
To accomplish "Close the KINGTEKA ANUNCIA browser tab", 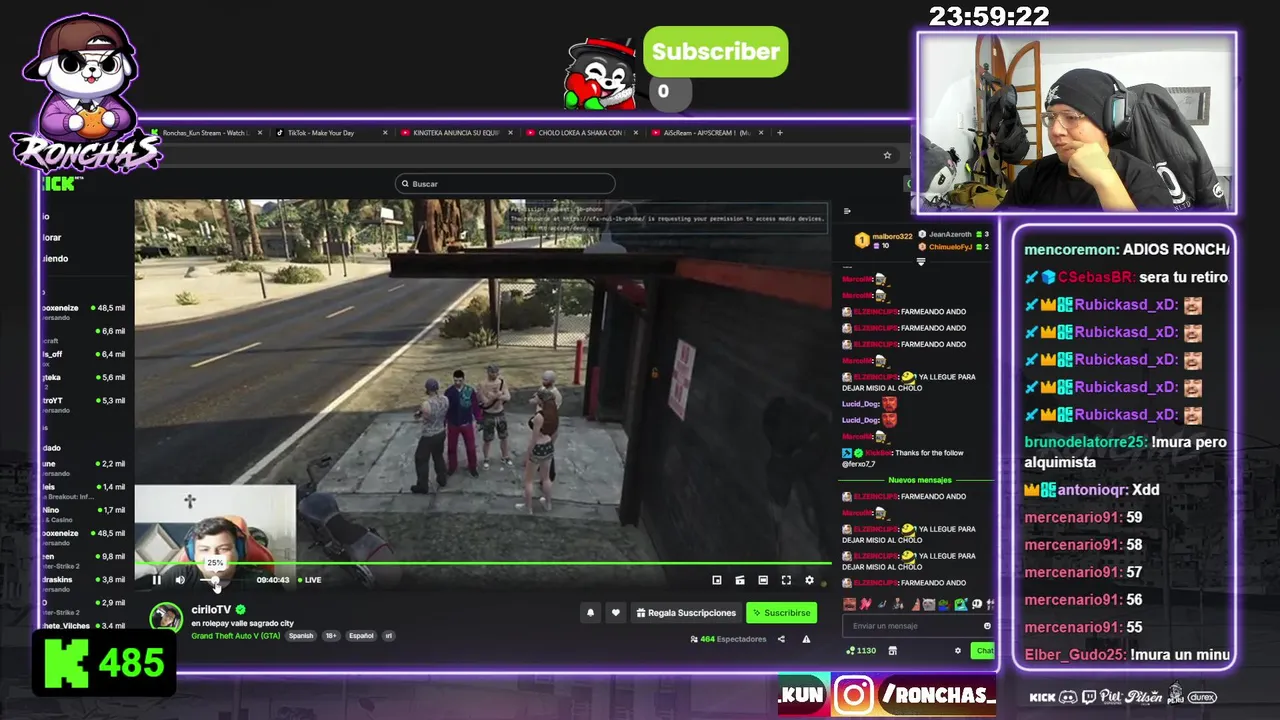I will click(x=510, y=133).
